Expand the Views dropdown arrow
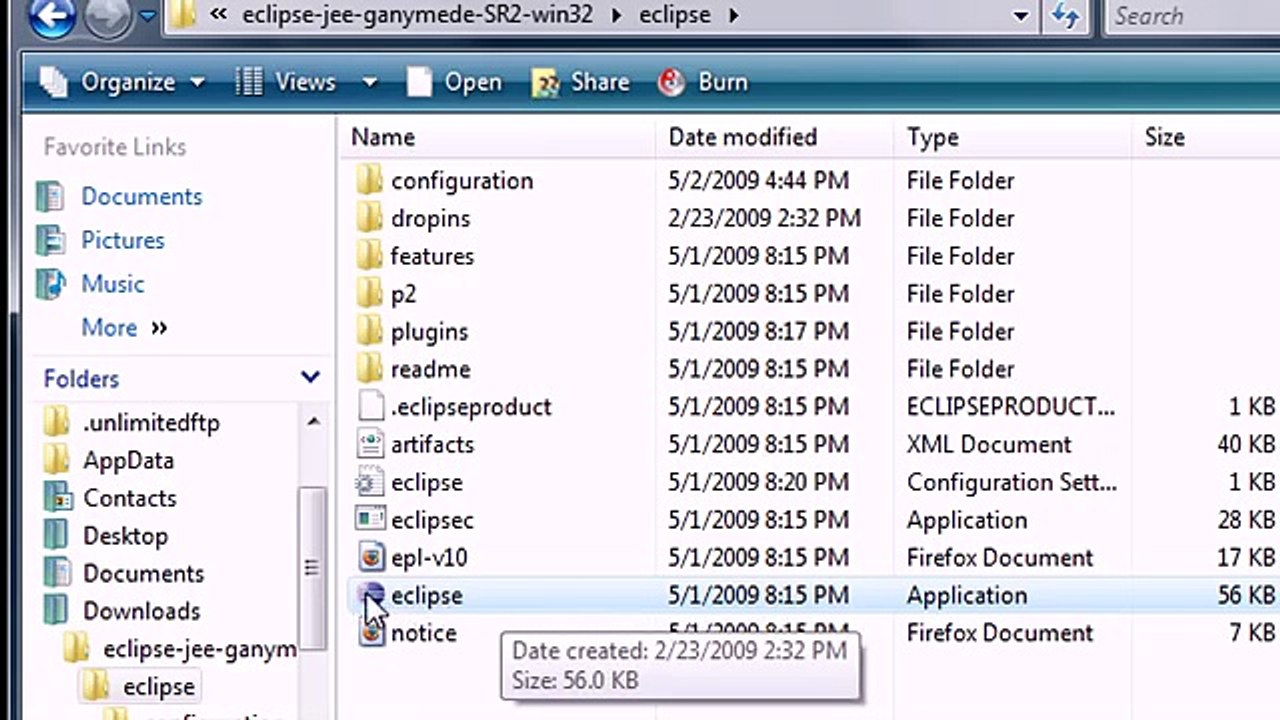This screenshot has width=1280, height=720. pyautogui.click(x=369, y=82)
